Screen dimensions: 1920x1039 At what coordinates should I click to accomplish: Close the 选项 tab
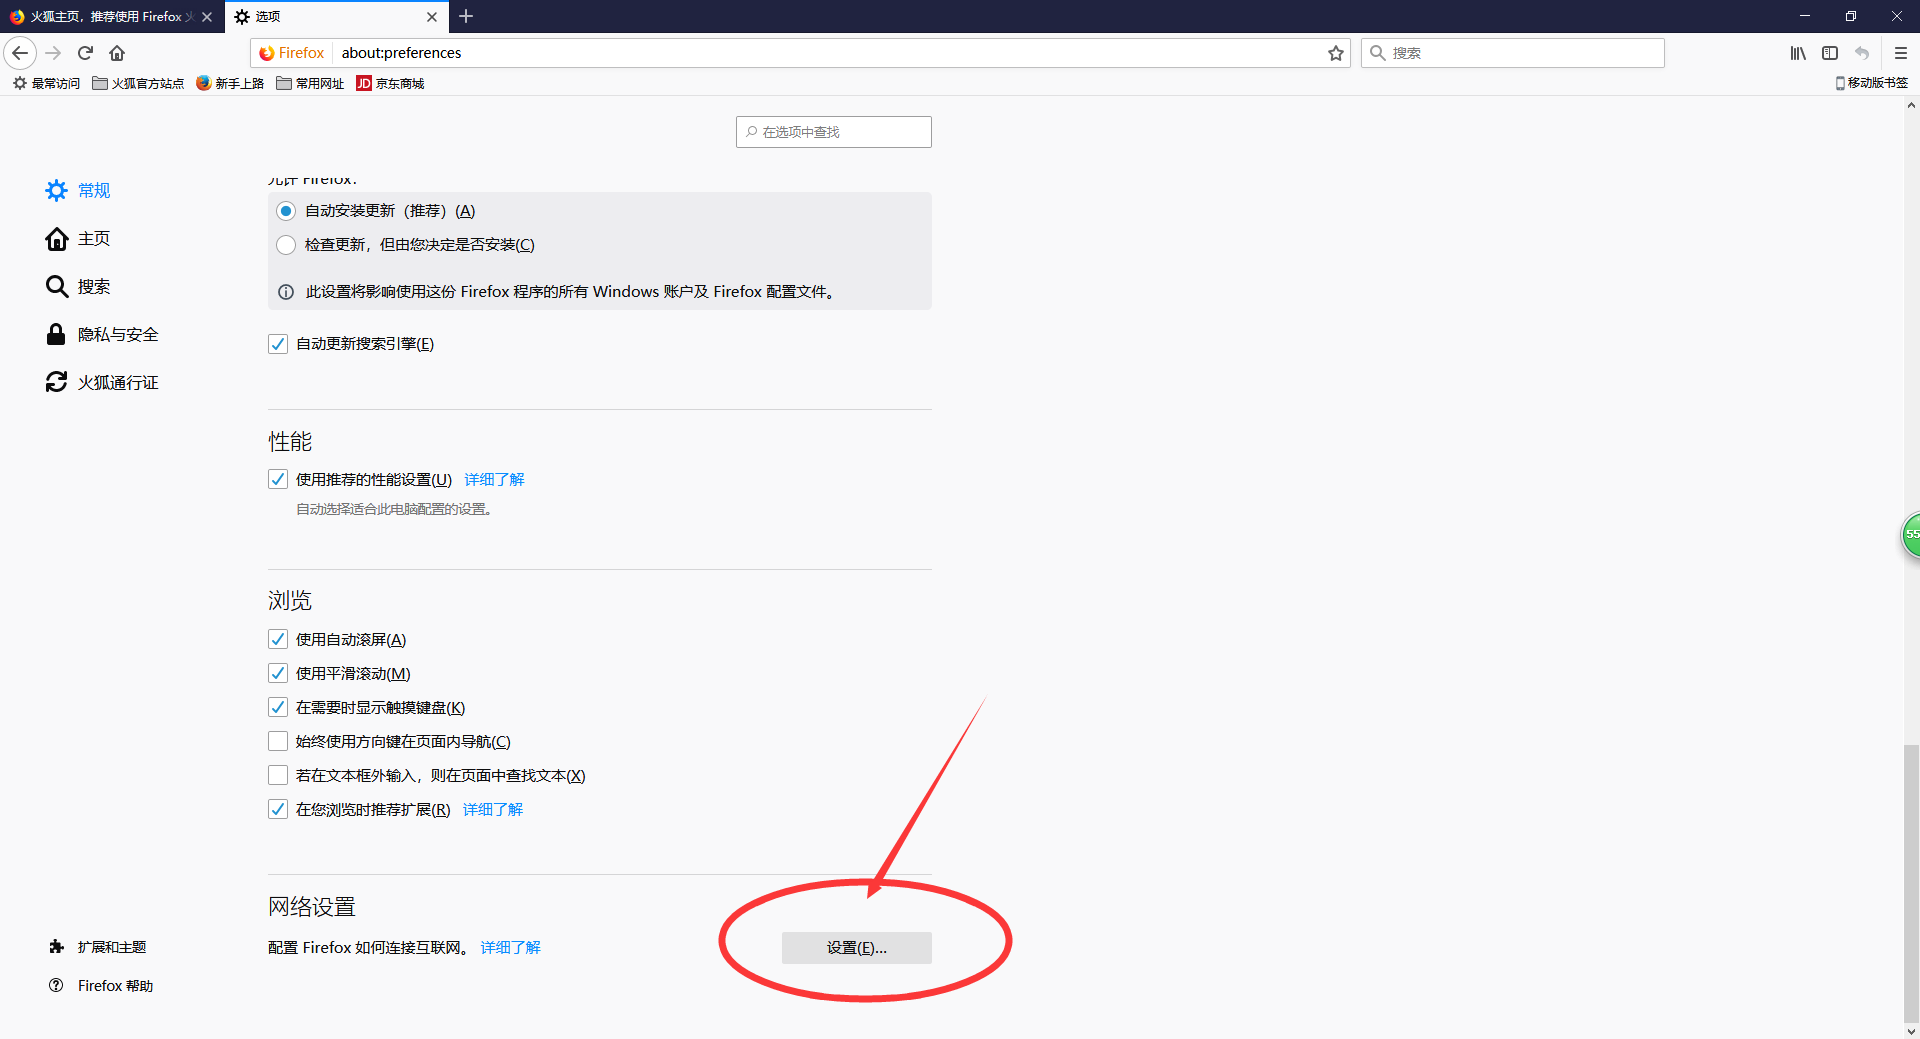(432, 17)
